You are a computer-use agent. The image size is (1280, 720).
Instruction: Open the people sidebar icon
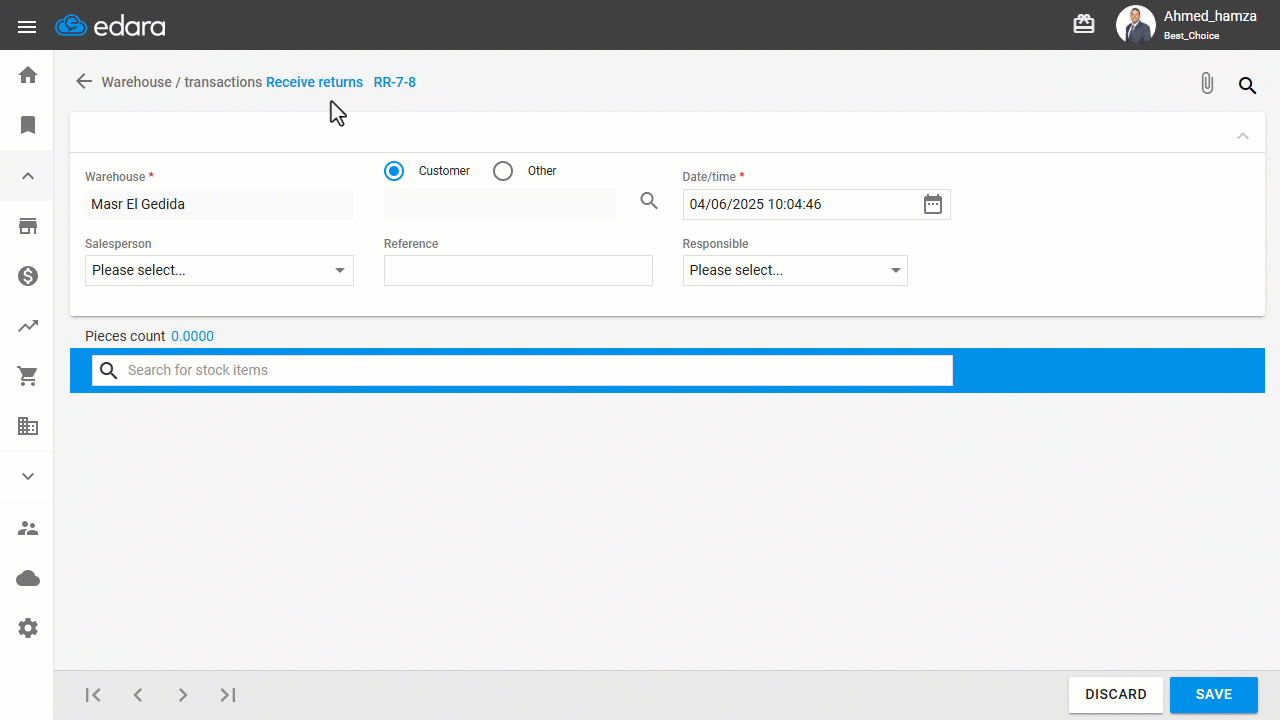(28, 528)
